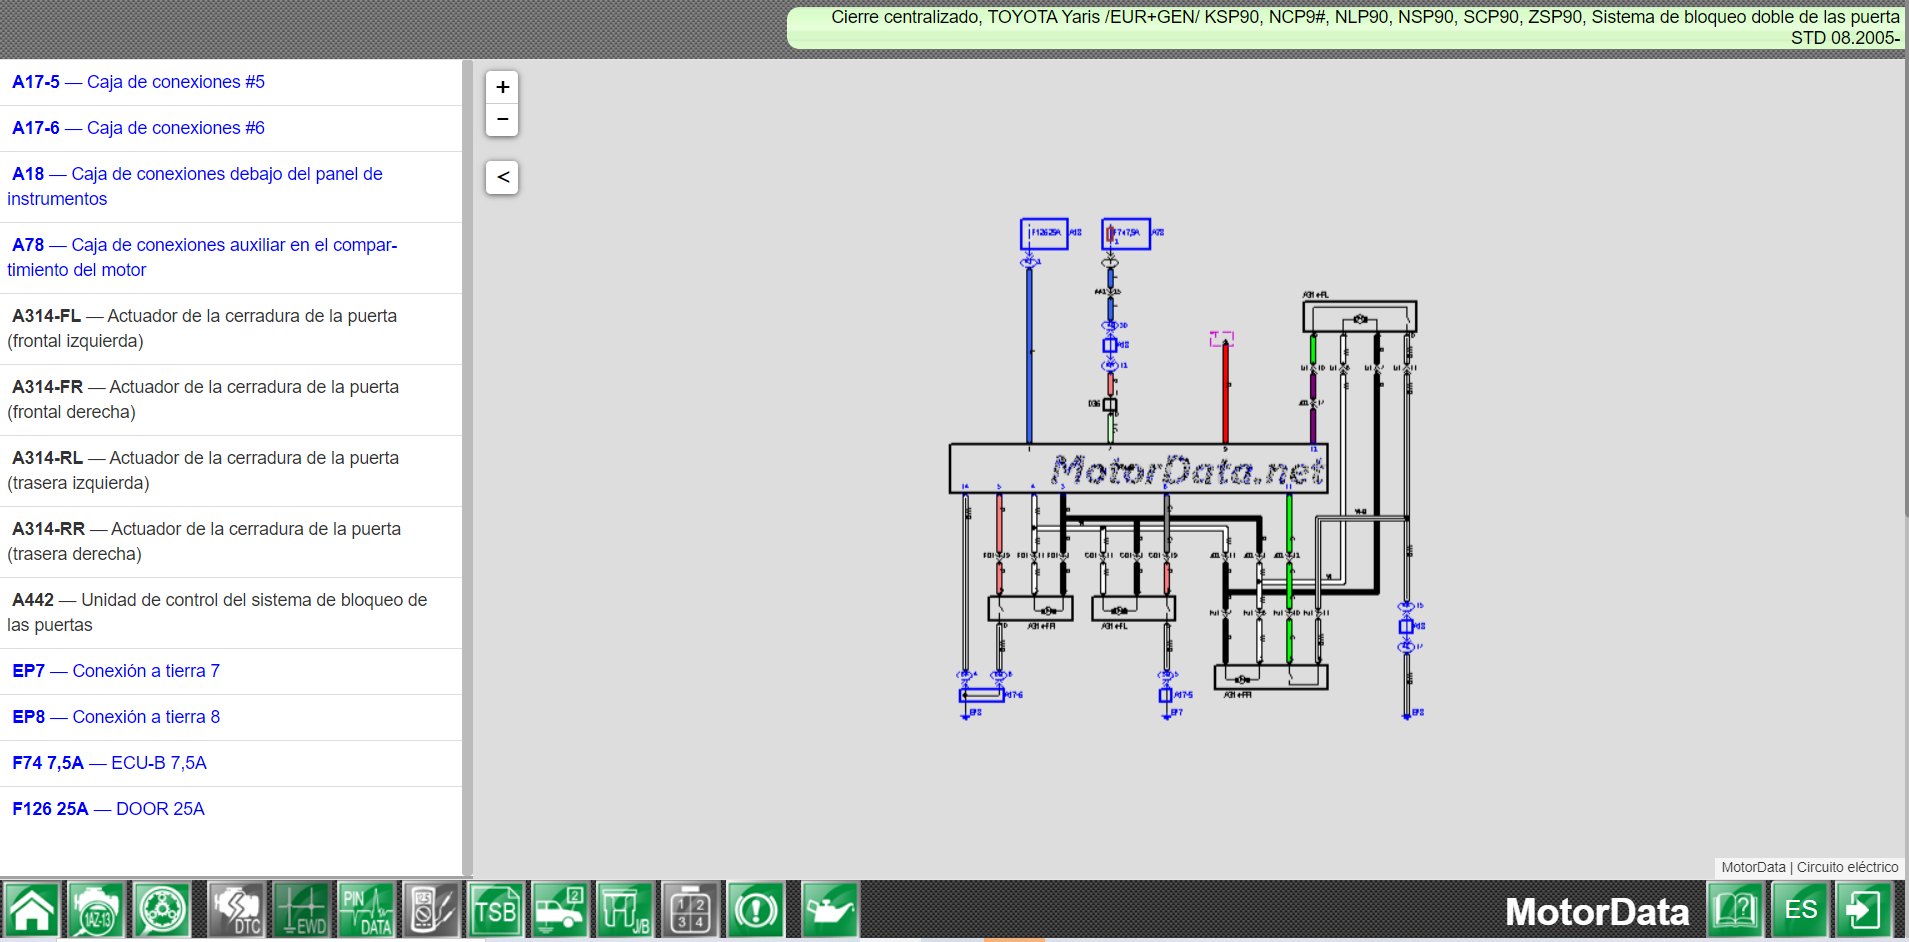The image size is (1909, 942).
Task: Click the EP7 Conexión a tierra 7 link
Action: [x=116, y=671]
